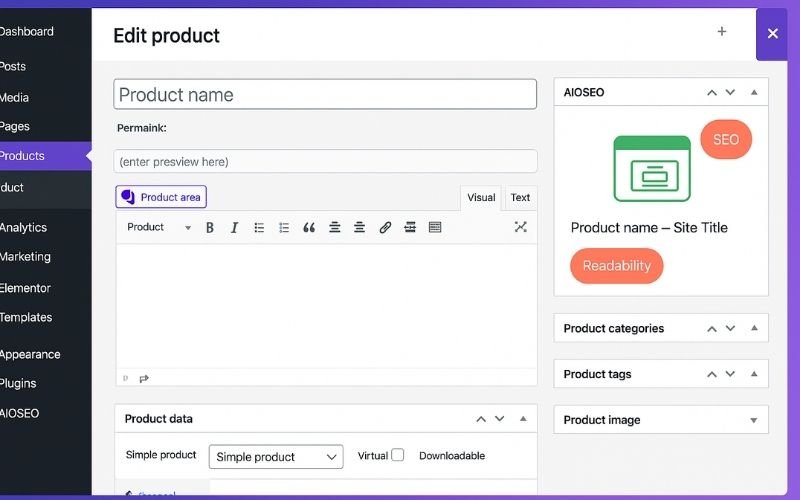The image size is (800, 500).
Task: Select Products in the sidebar
Action: pos(45,156)
